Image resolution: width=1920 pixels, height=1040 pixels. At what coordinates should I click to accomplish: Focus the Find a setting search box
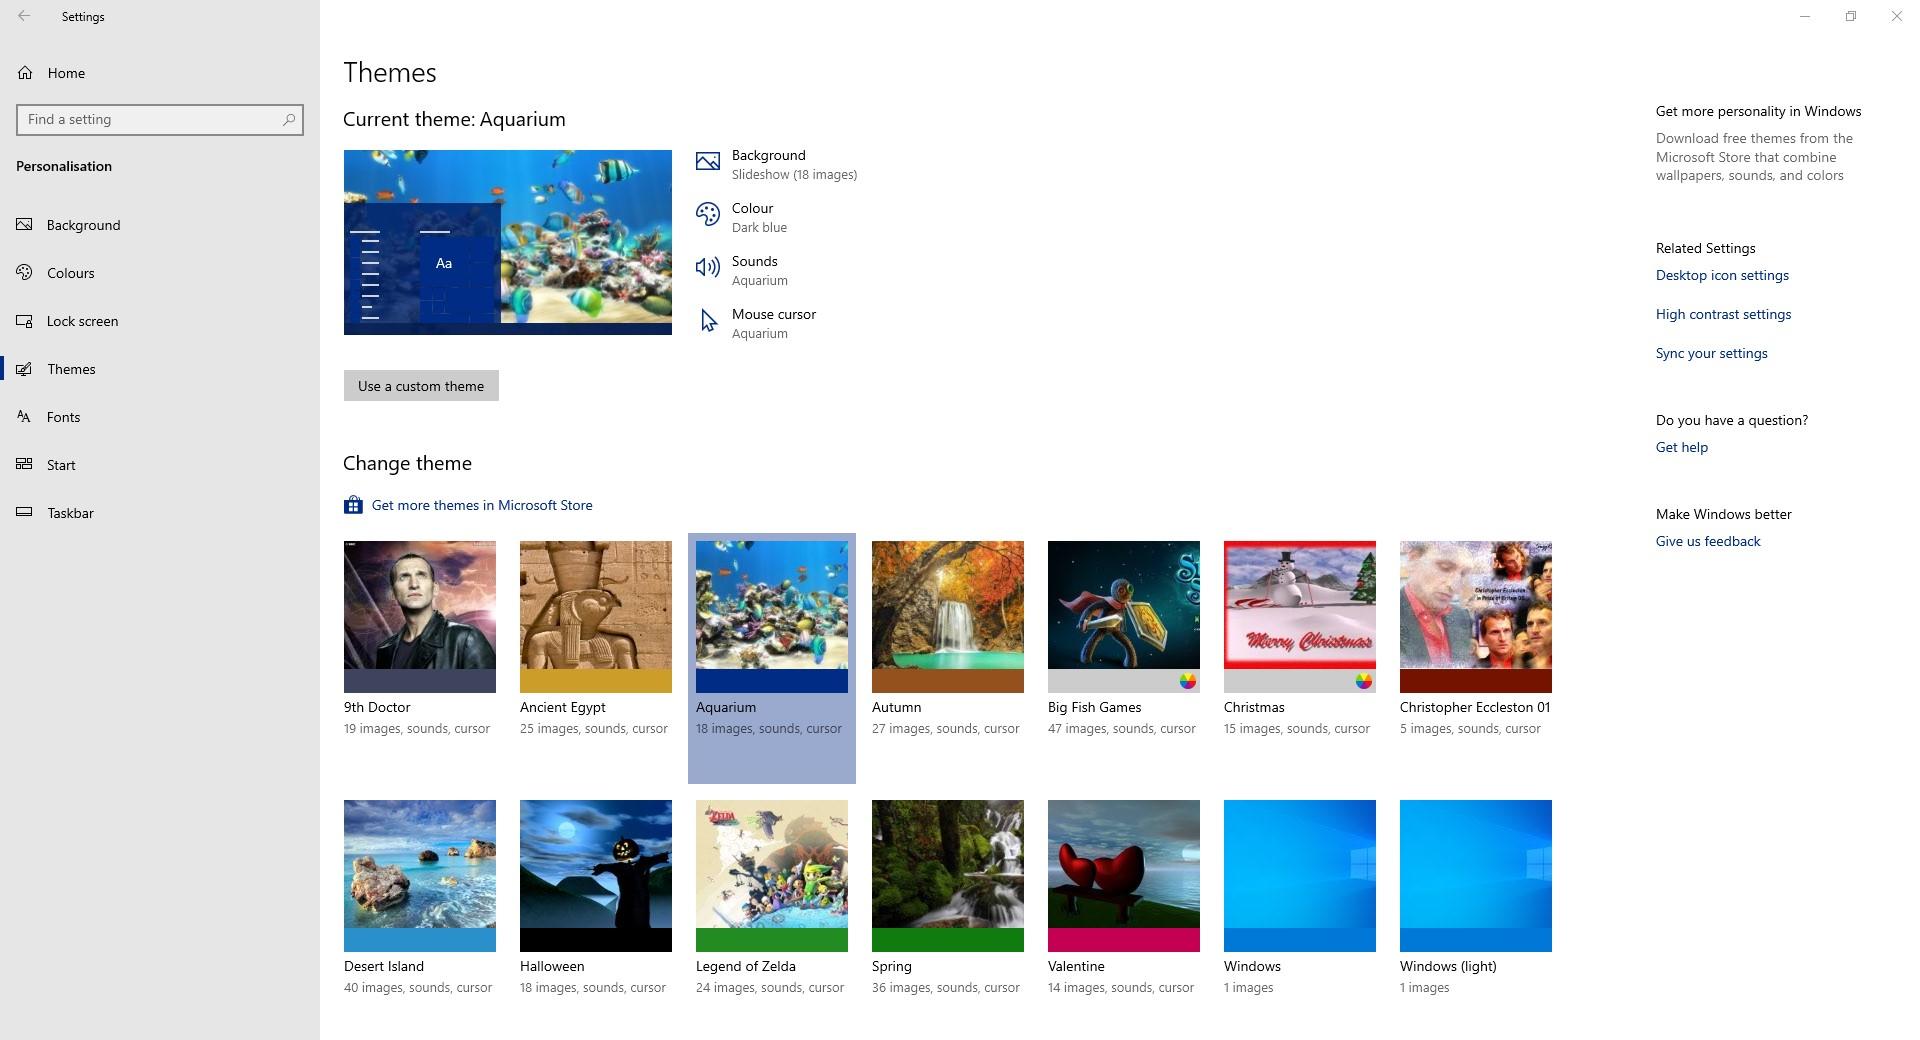coord(160,119)
